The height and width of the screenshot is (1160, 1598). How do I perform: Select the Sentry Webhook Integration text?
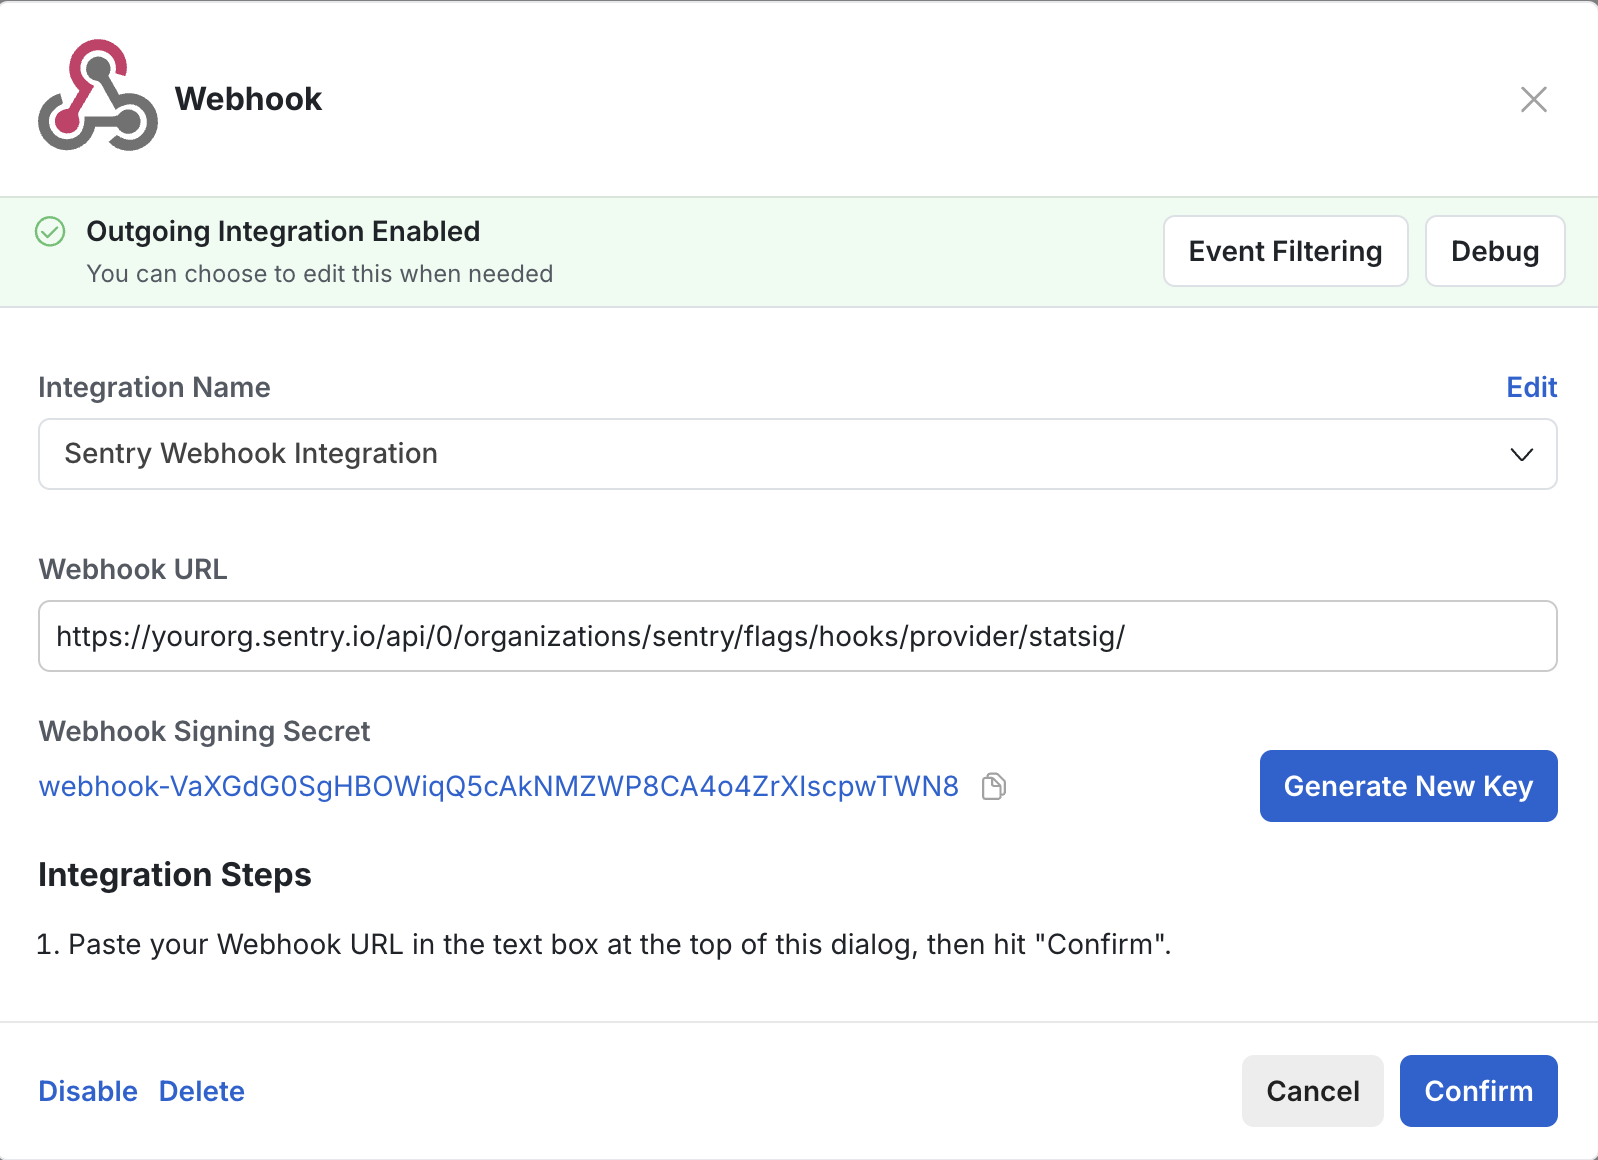[x=251, y=454]
